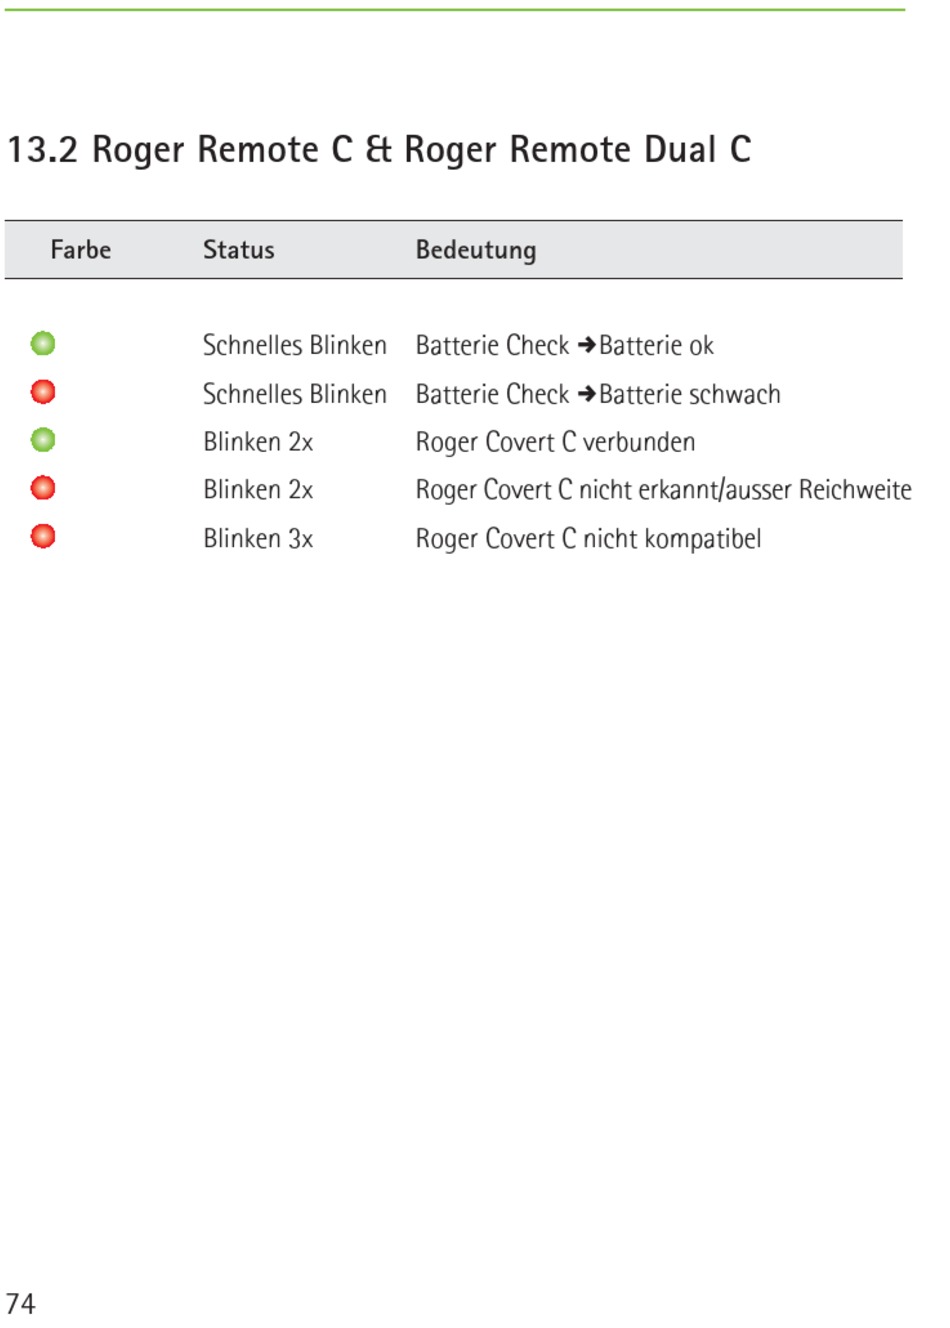This screenshot has height=1328, width=950.
Task: Click the green LED for Batterie ok
Action: pyautogui.click(x=43, y=344)
